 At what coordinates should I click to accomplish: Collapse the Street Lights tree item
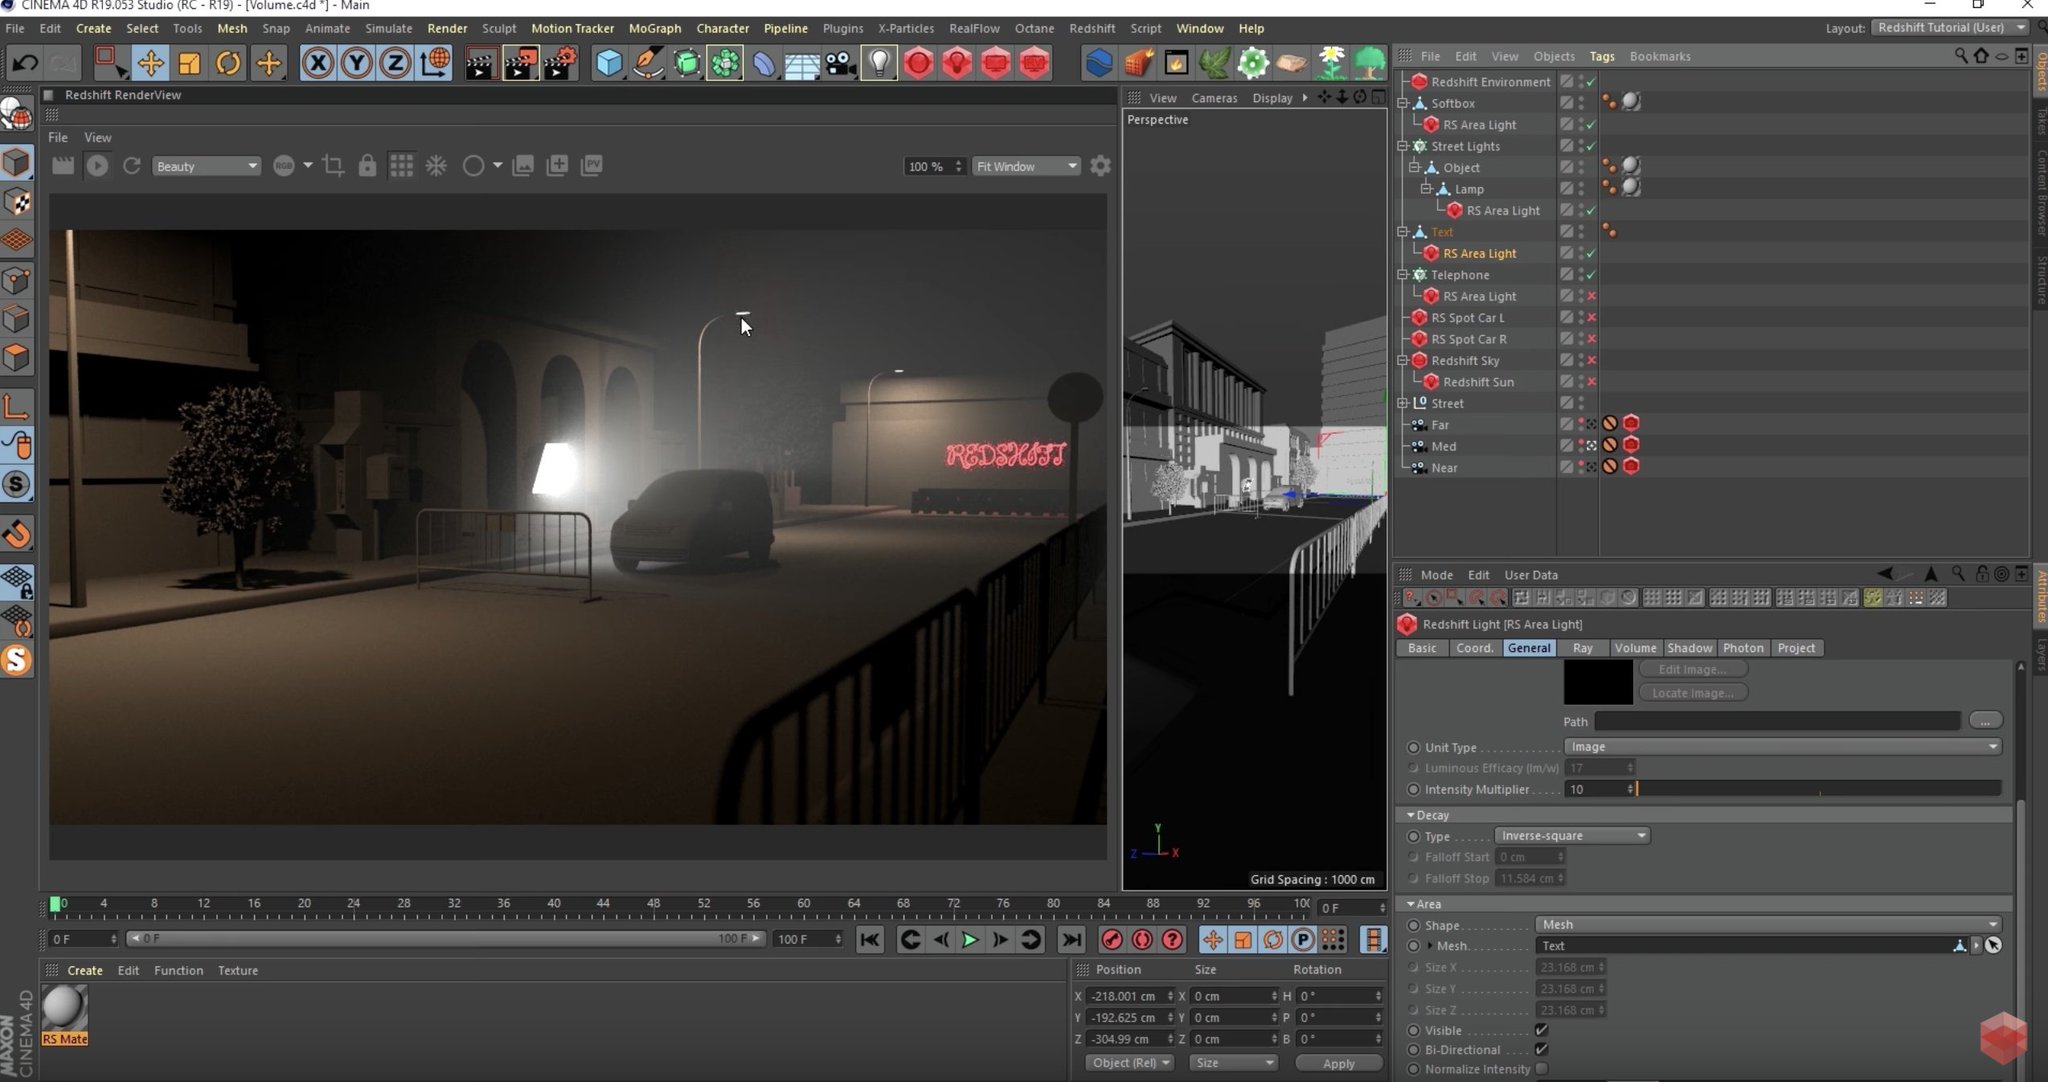[x=1403, y=146]
